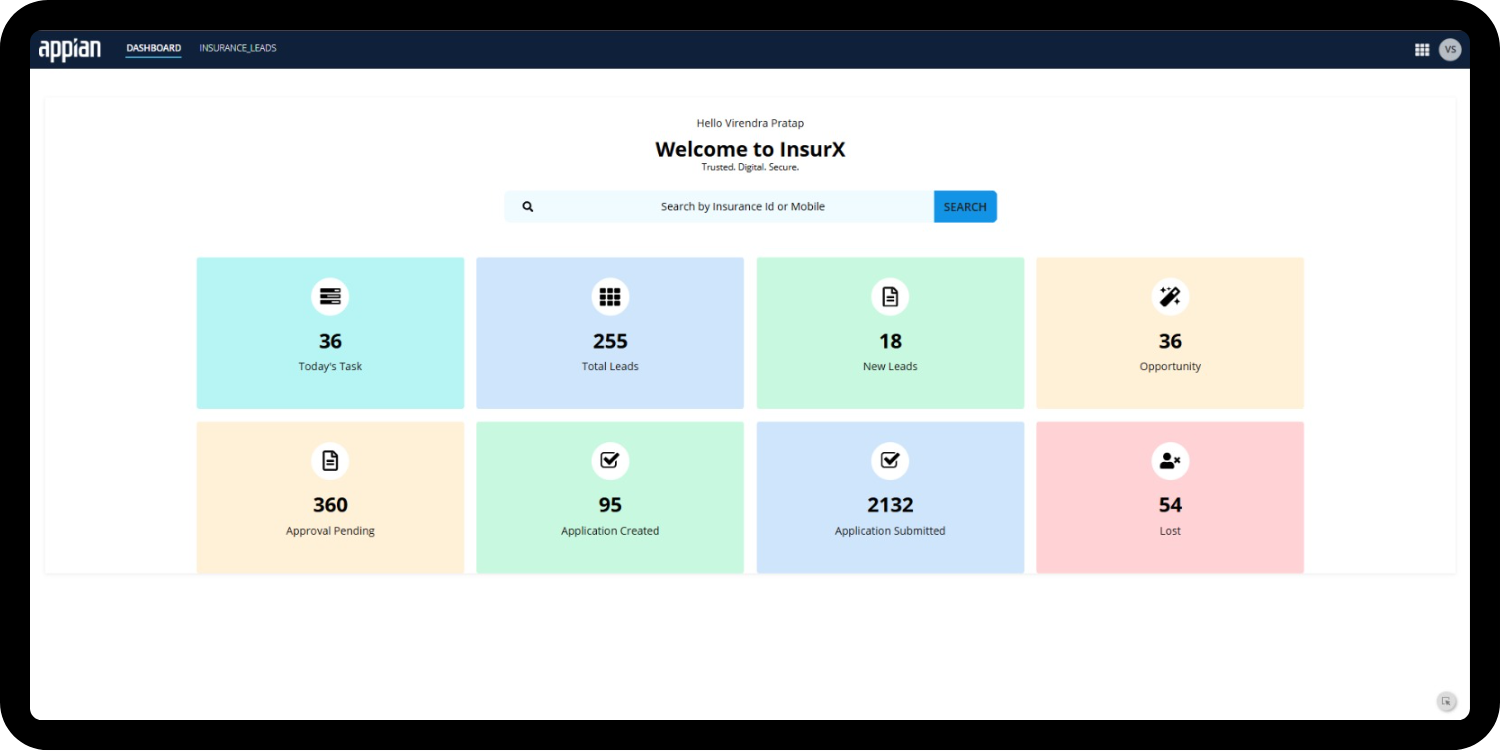The width and height of the screenshot is (1500, 753).
Task: Click the Application Created checkmark icon
Action: coord(610,460)
